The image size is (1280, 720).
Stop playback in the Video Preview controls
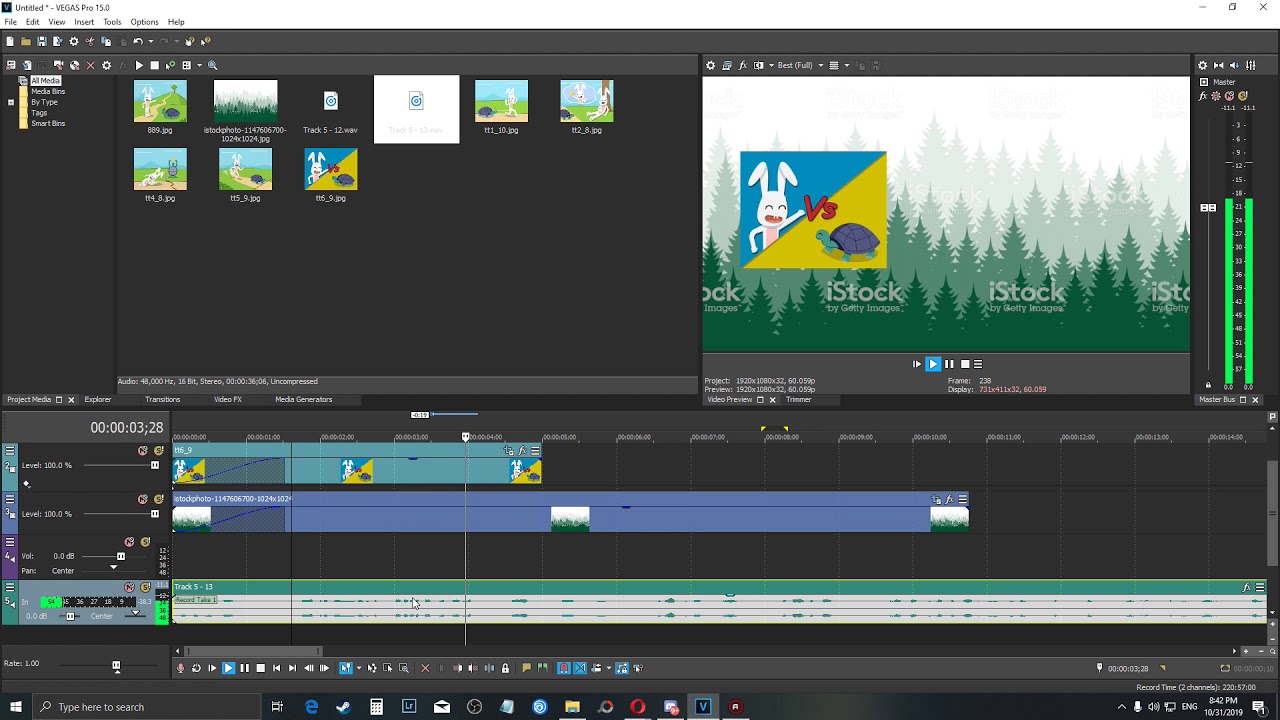tap(964, 364)
